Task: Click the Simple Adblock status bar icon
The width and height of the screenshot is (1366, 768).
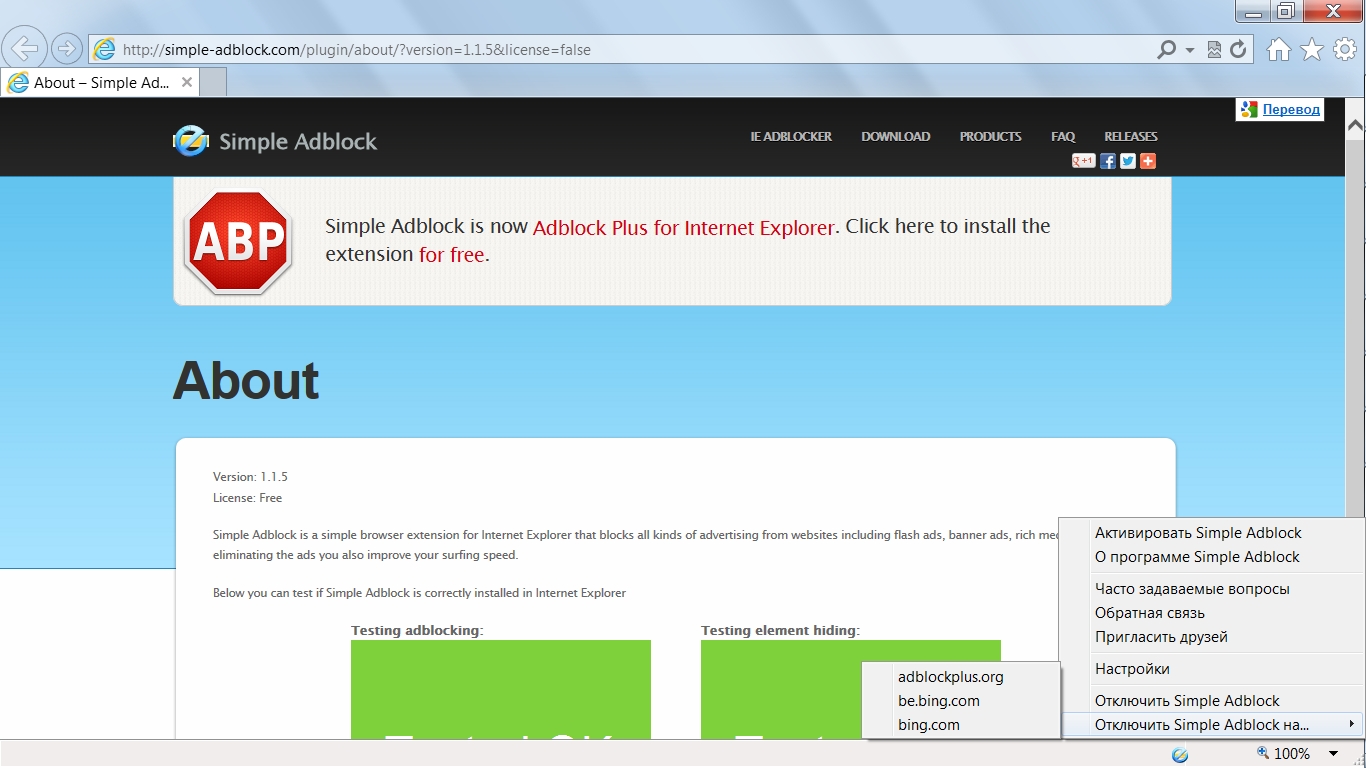Action: 1180,754
